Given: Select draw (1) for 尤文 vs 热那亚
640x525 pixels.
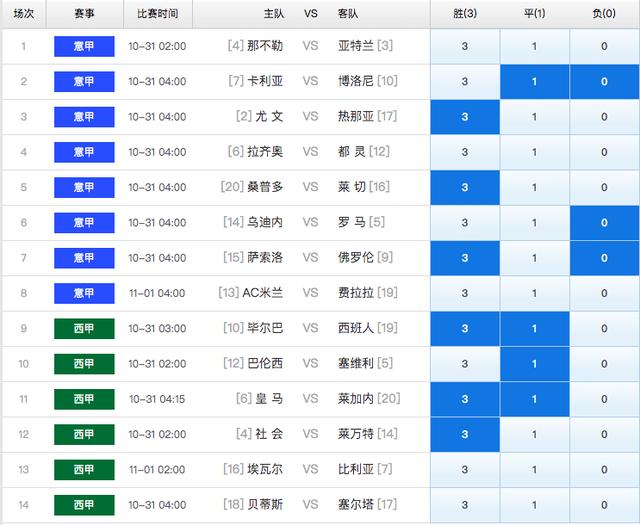Looking at the screenshot, I should pos(535,117).
